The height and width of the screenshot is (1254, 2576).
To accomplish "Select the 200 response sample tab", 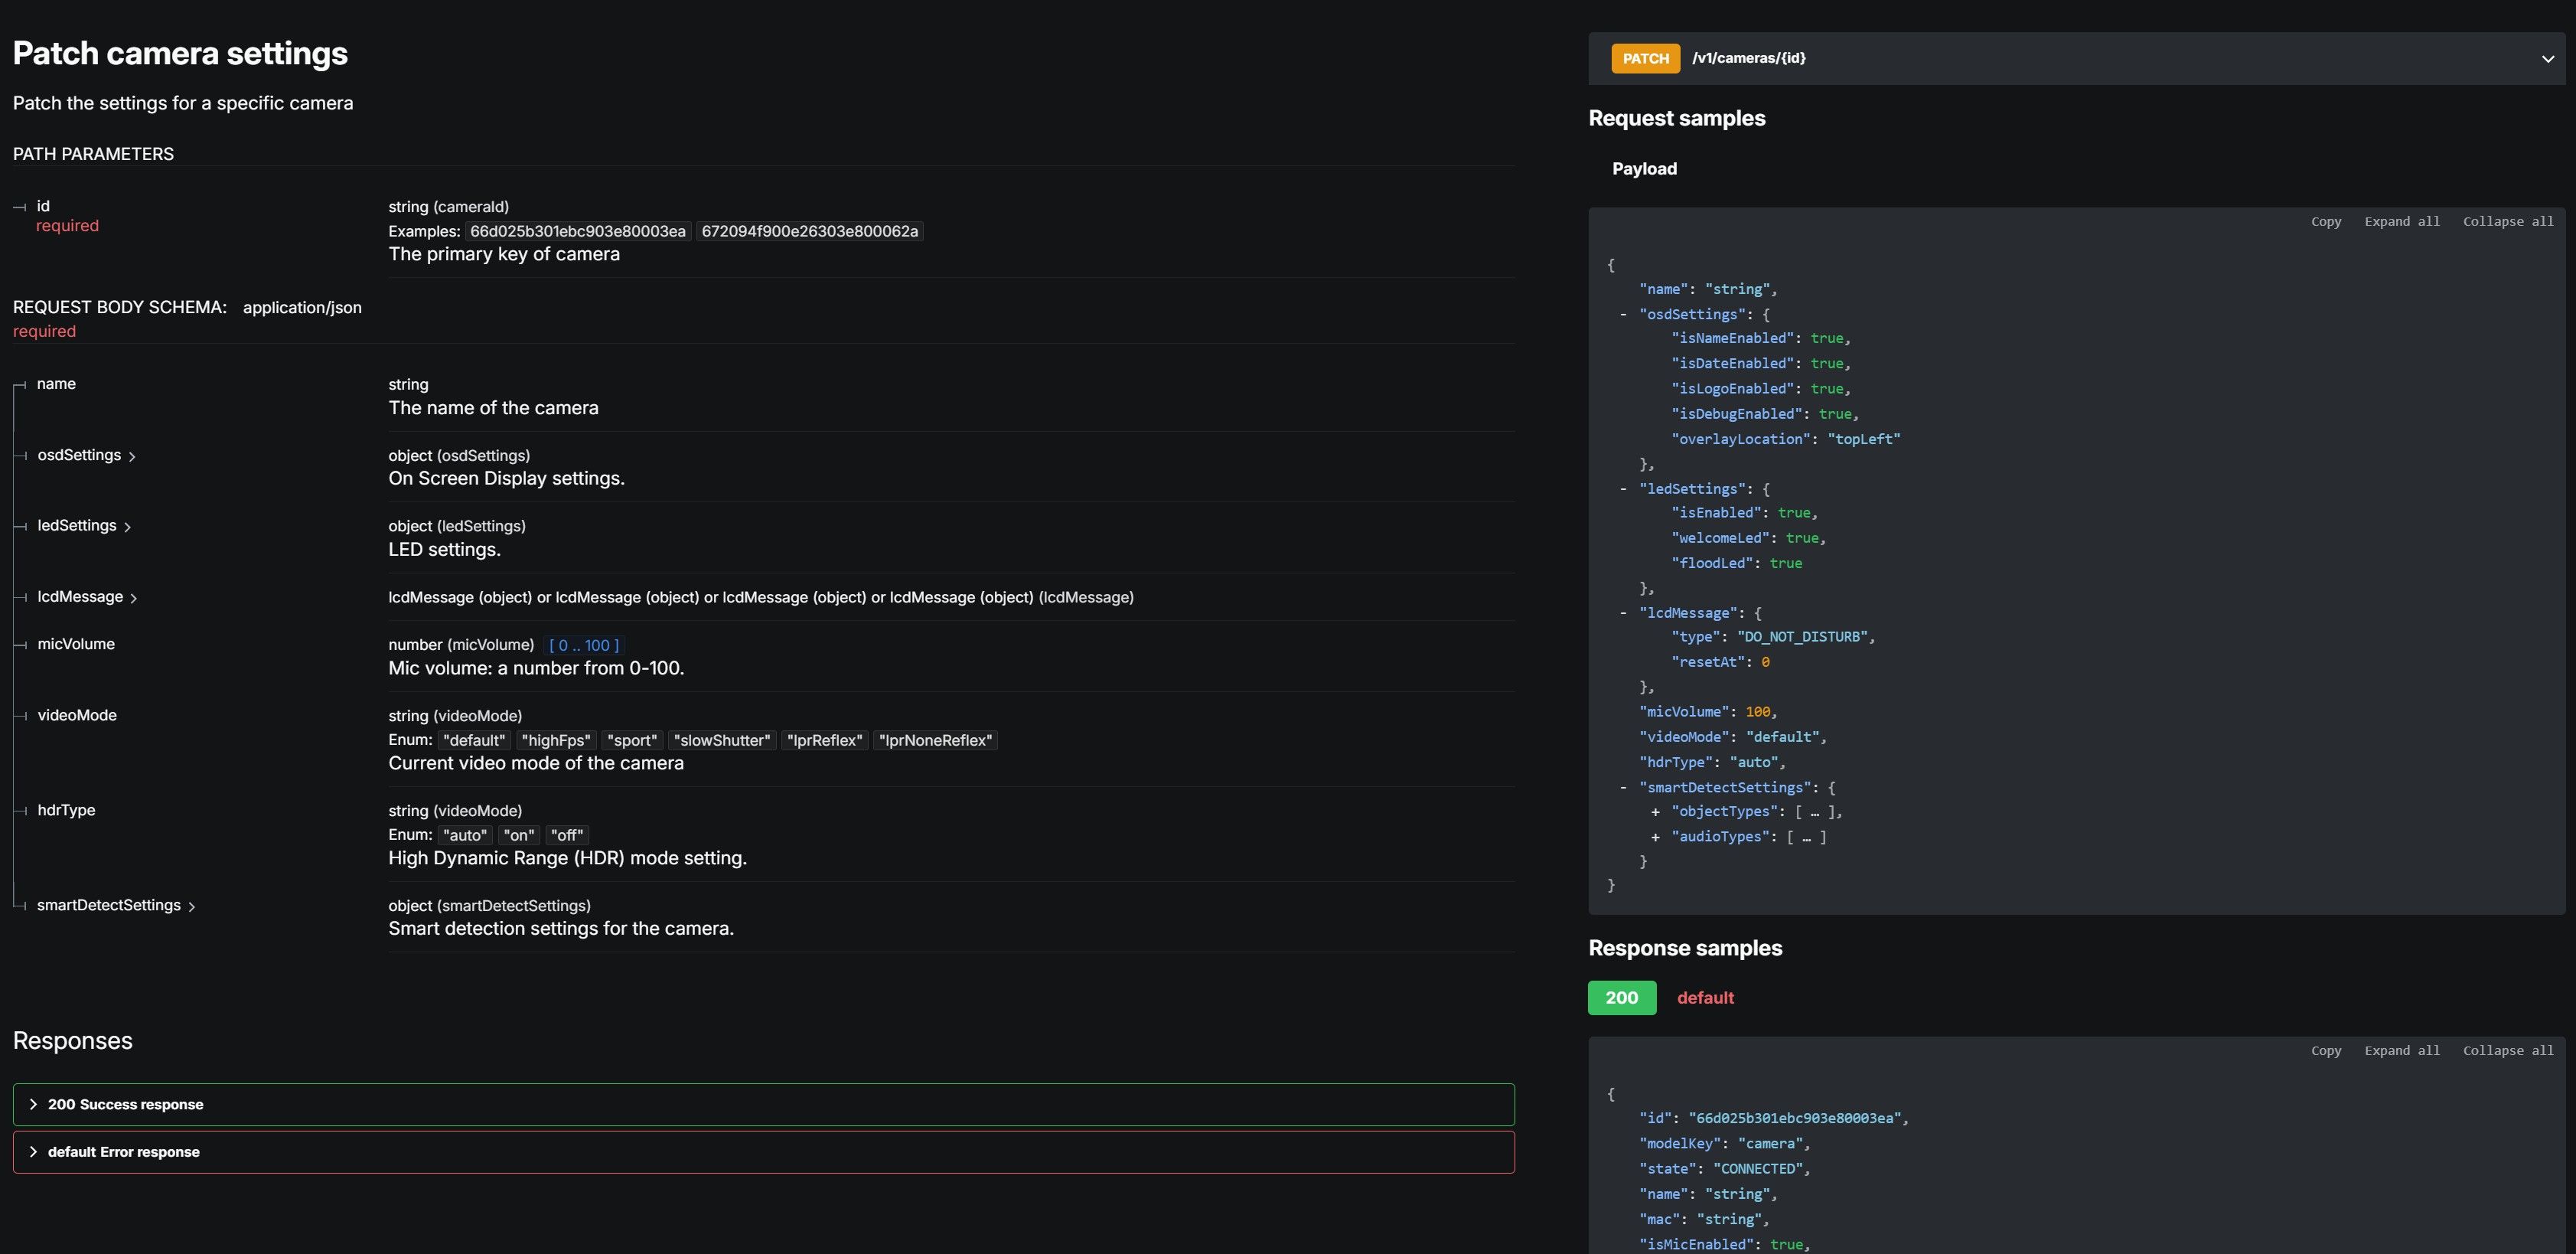I will (1621, 998).
